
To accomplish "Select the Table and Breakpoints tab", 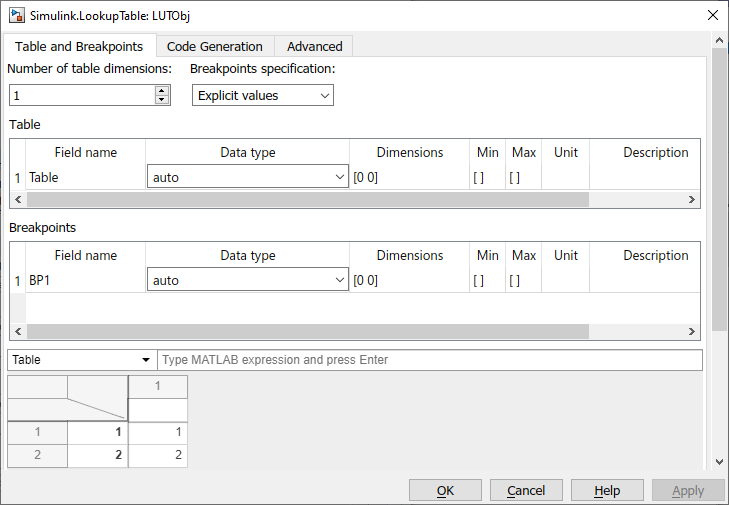I will [x=79, y=46].
